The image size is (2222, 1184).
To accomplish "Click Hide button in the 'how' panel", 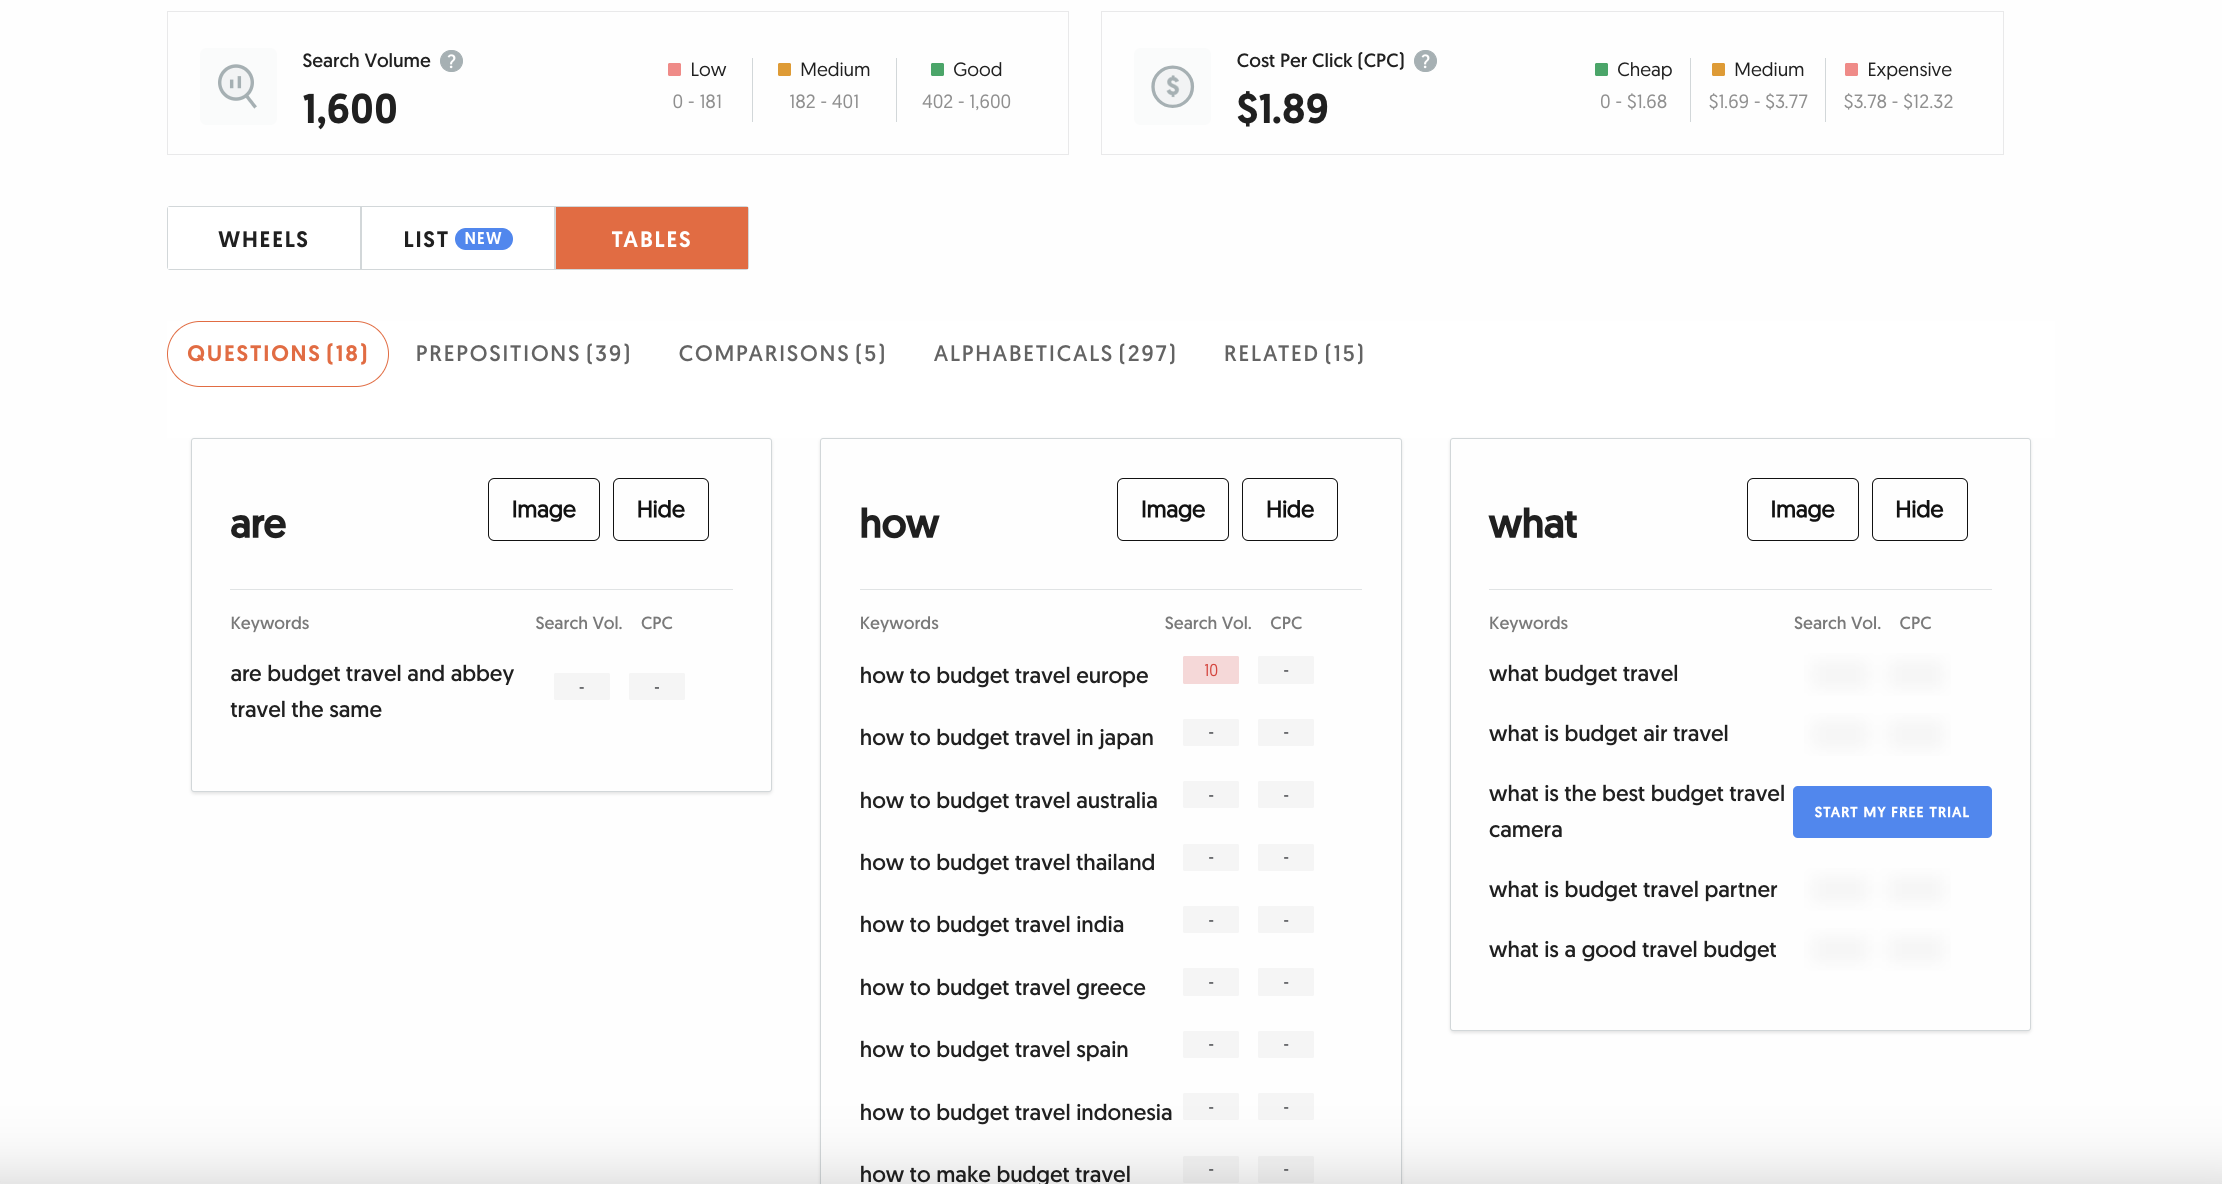I will 1289,508.
